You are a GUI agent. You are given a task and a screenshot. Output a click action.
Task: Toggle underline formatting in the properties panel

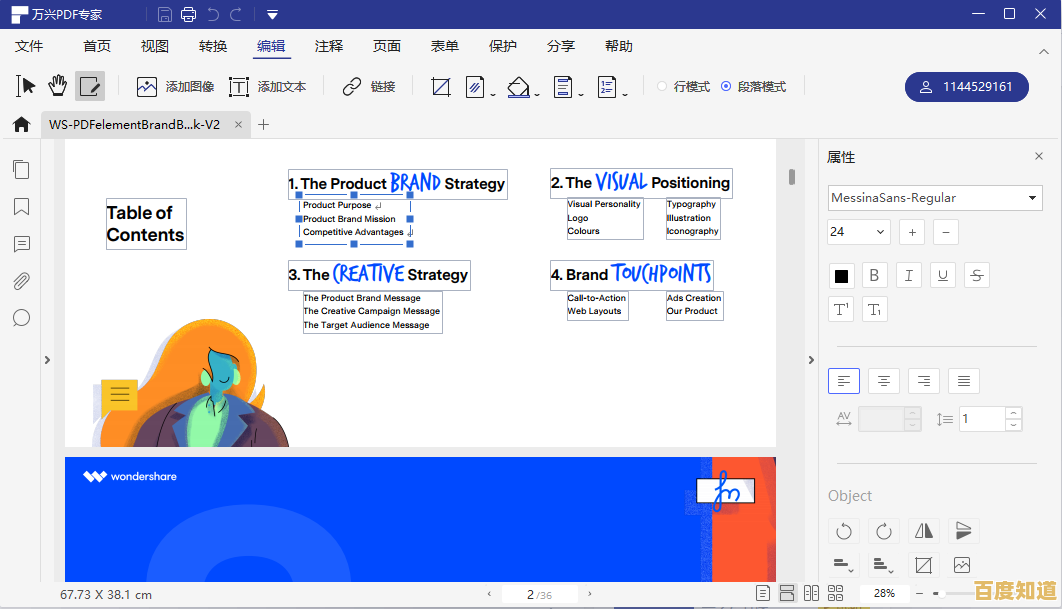[942, 275]
